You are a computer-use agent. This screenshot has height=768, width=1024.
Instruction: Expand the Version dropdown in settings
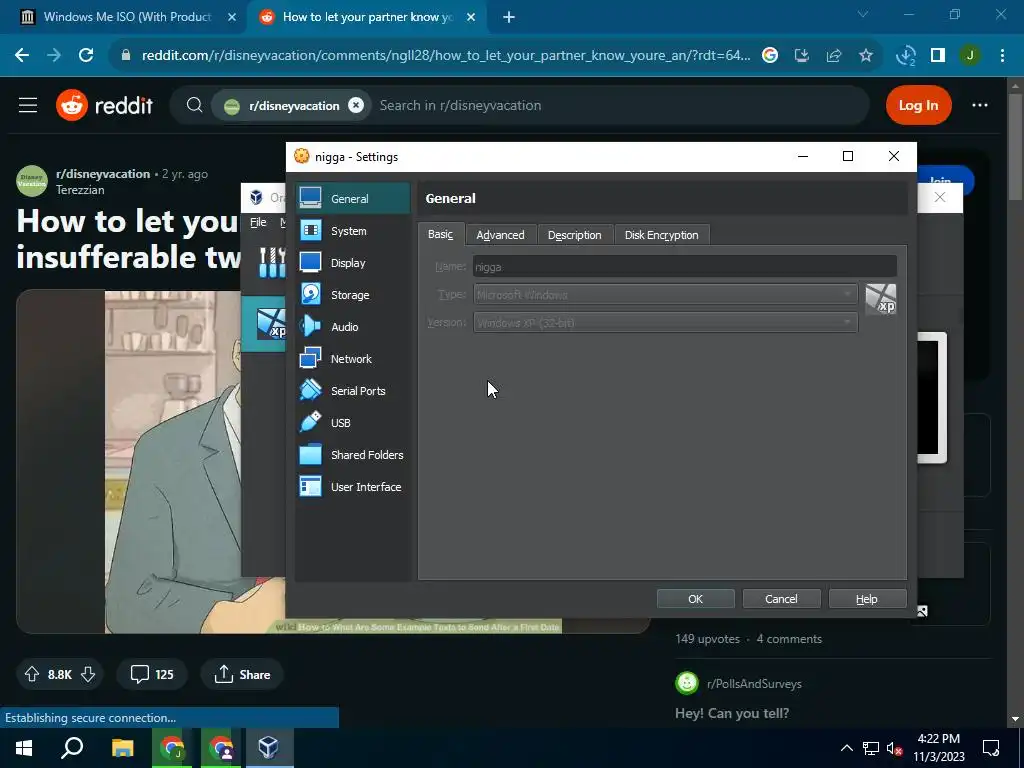pyautogui.click(x=665, y=322)
